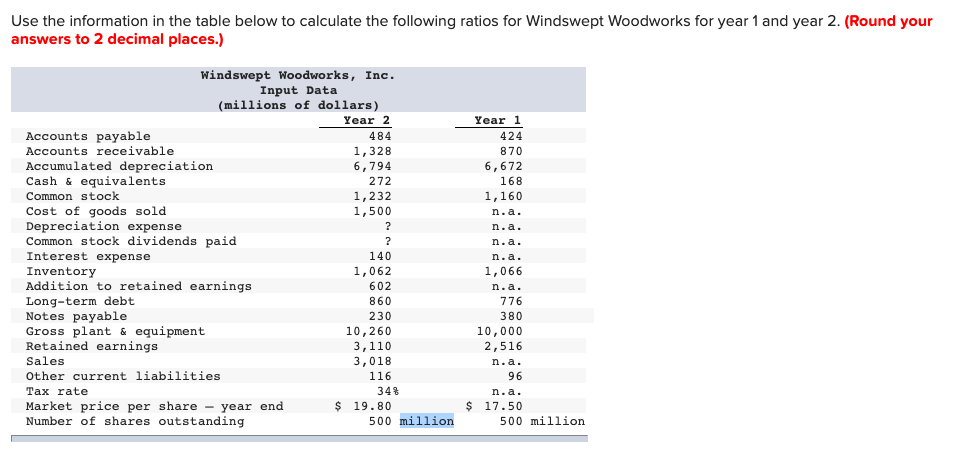Click the "Accounts receivable" row label
The width and height of the screenshot is (954, 459).
100,151
